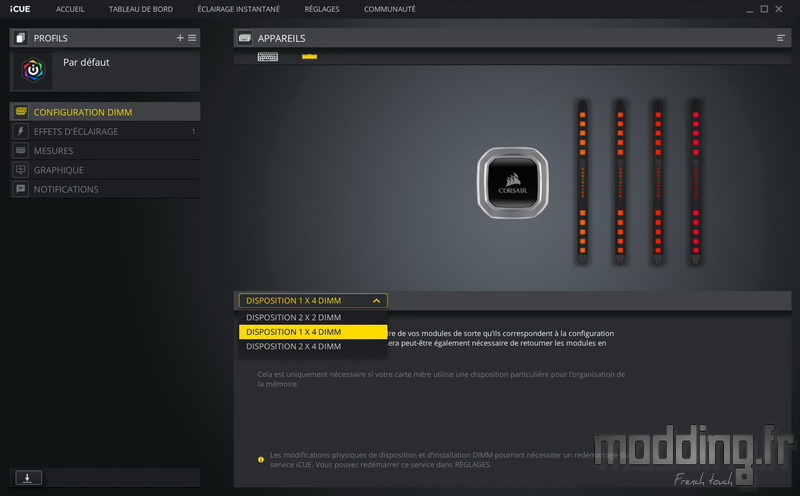Select the last red DIMM module on the right
Image resolution: width=800 pixels, height=496 pixels.
pyautogui.click(x=695, y=182)
